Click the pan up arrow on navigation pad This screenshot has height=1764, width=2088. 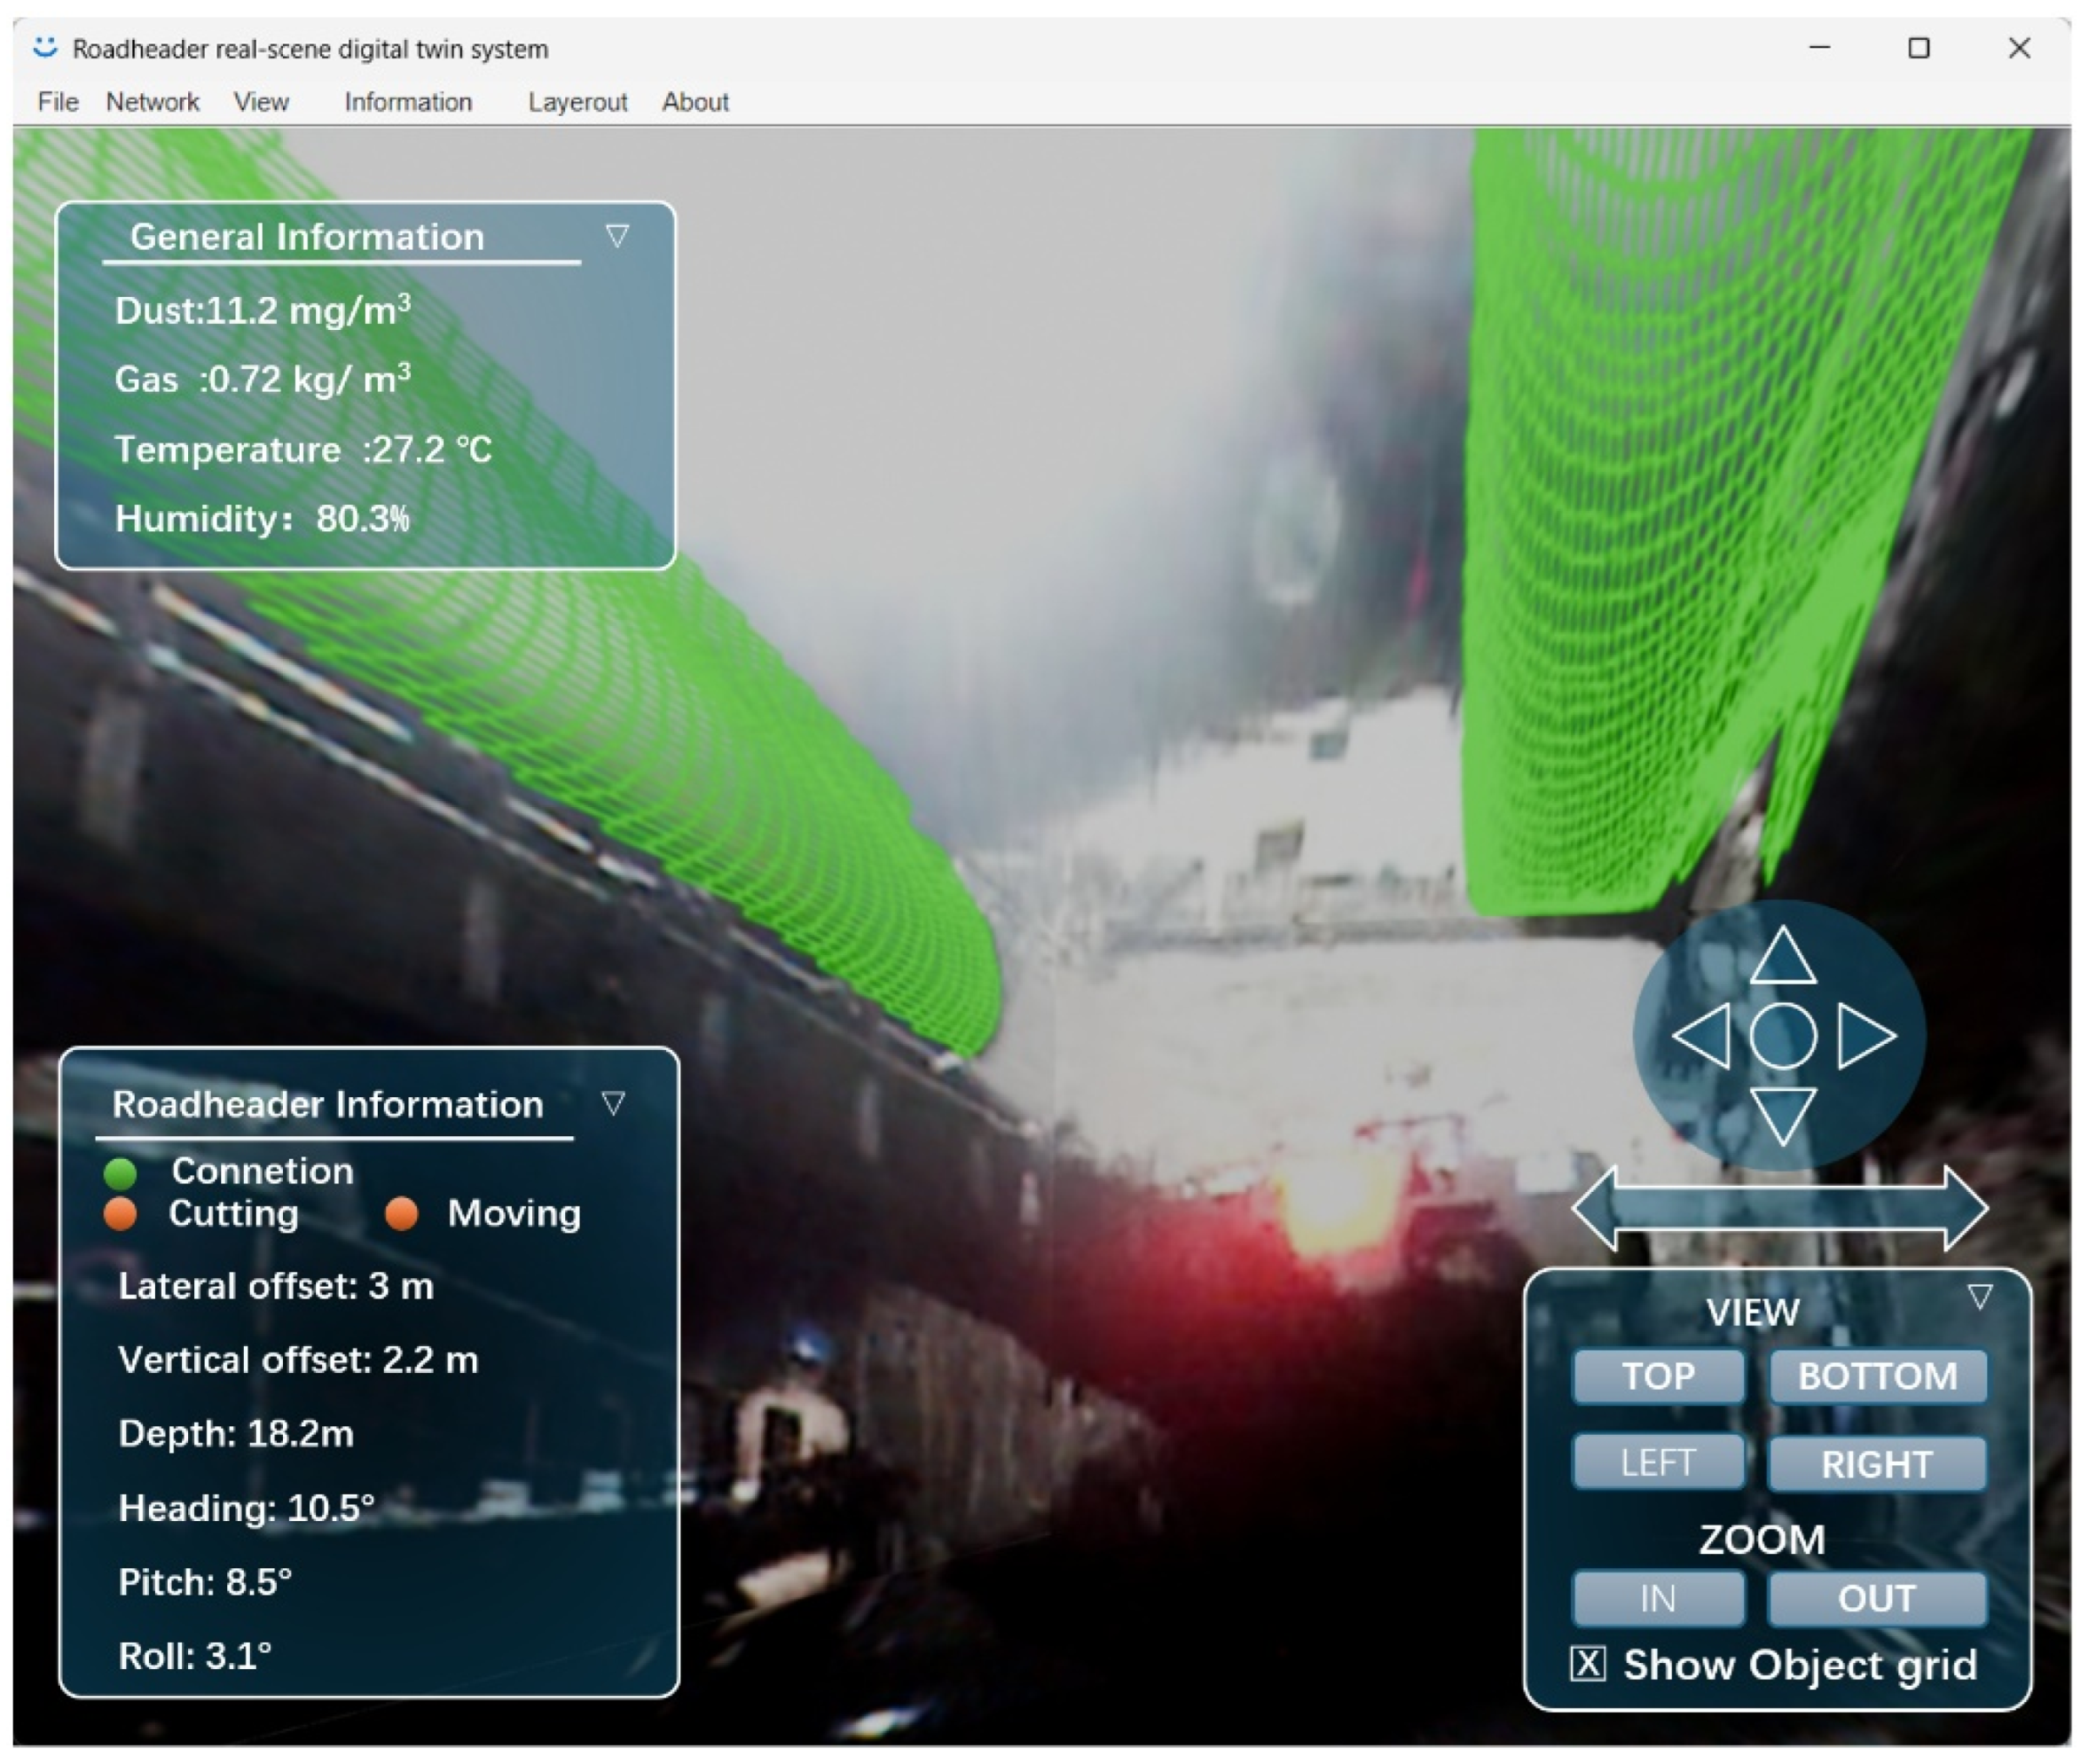click(1783, 958)
